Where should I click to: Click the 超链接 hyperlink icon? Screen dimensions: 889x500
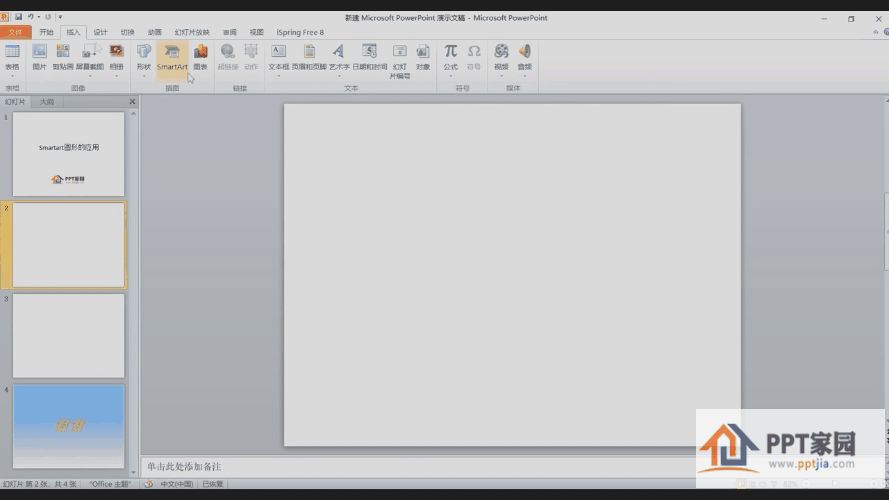[228, 57]
